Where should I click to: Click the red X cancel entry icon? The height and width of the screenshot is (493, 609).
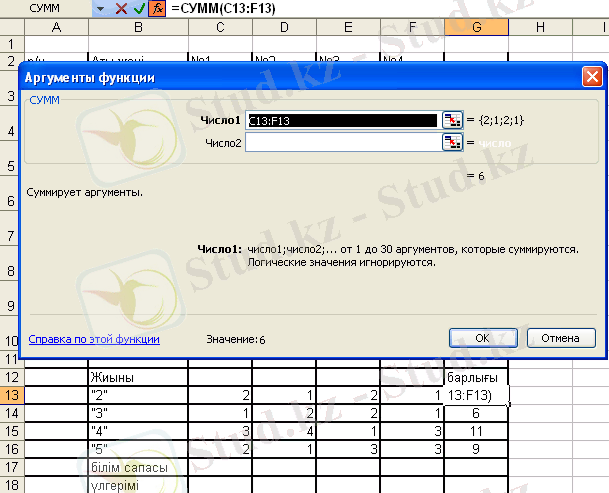(x=122, y=8)
